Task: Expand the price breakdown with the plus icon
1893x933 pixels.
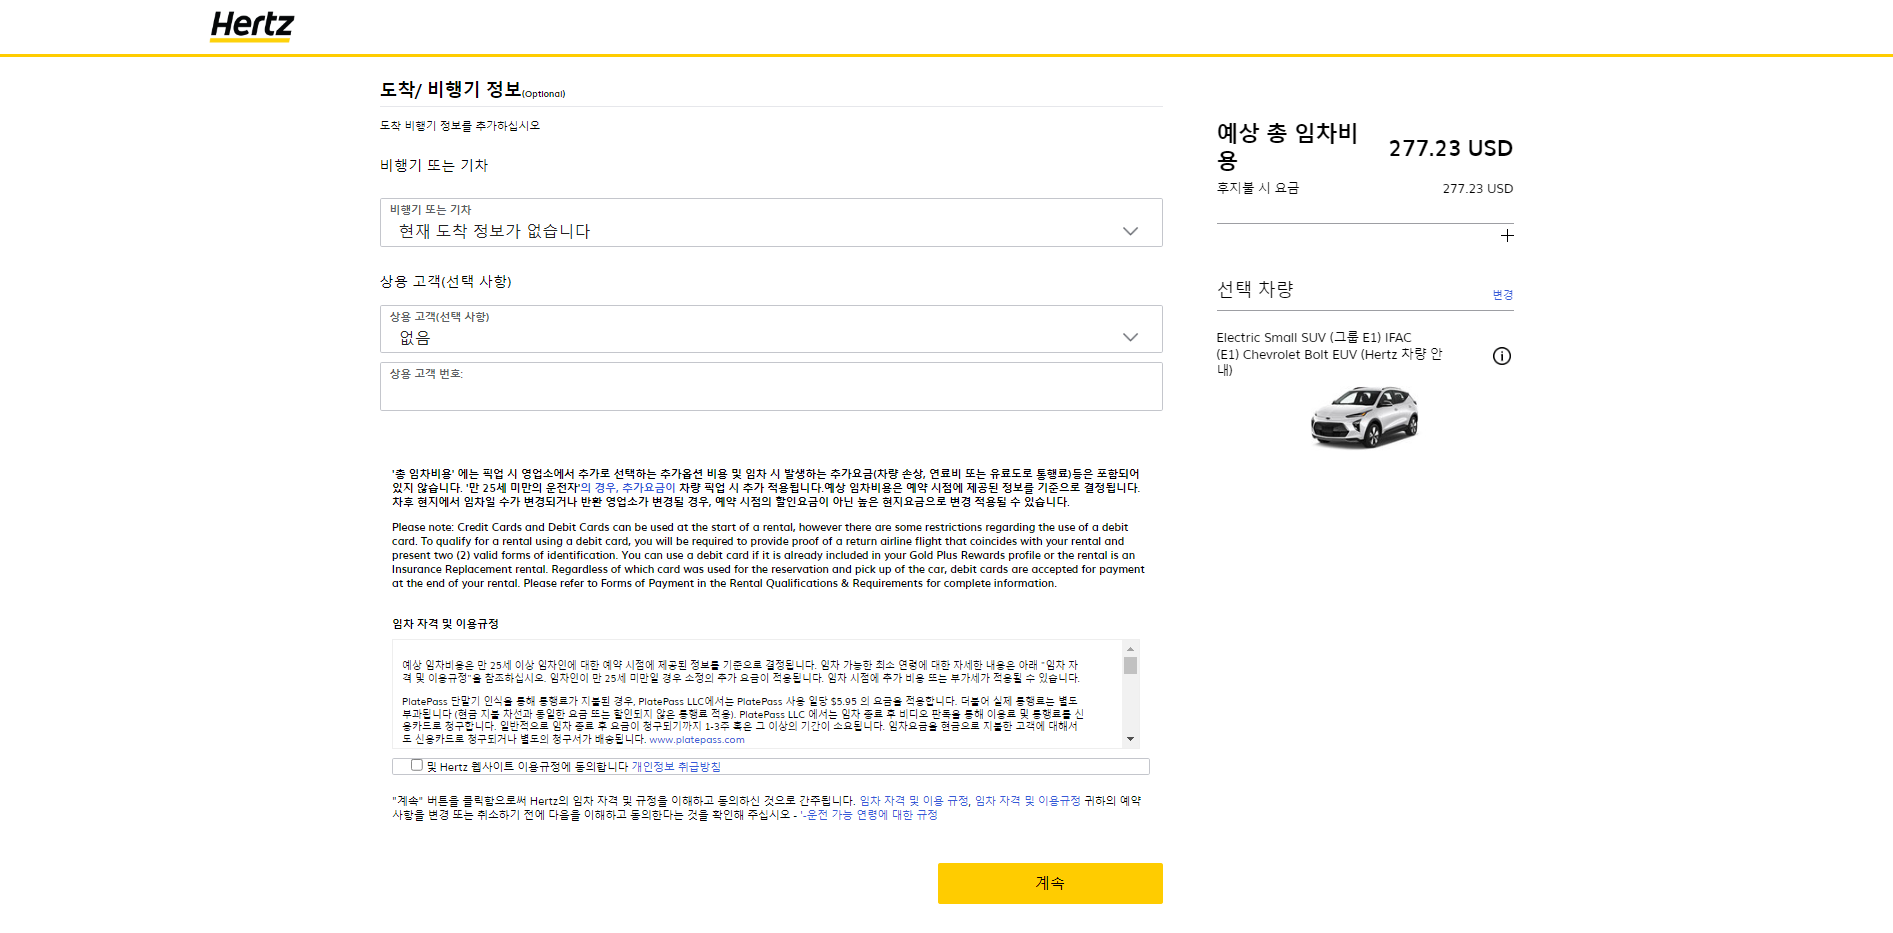Action: (1507, 236)
